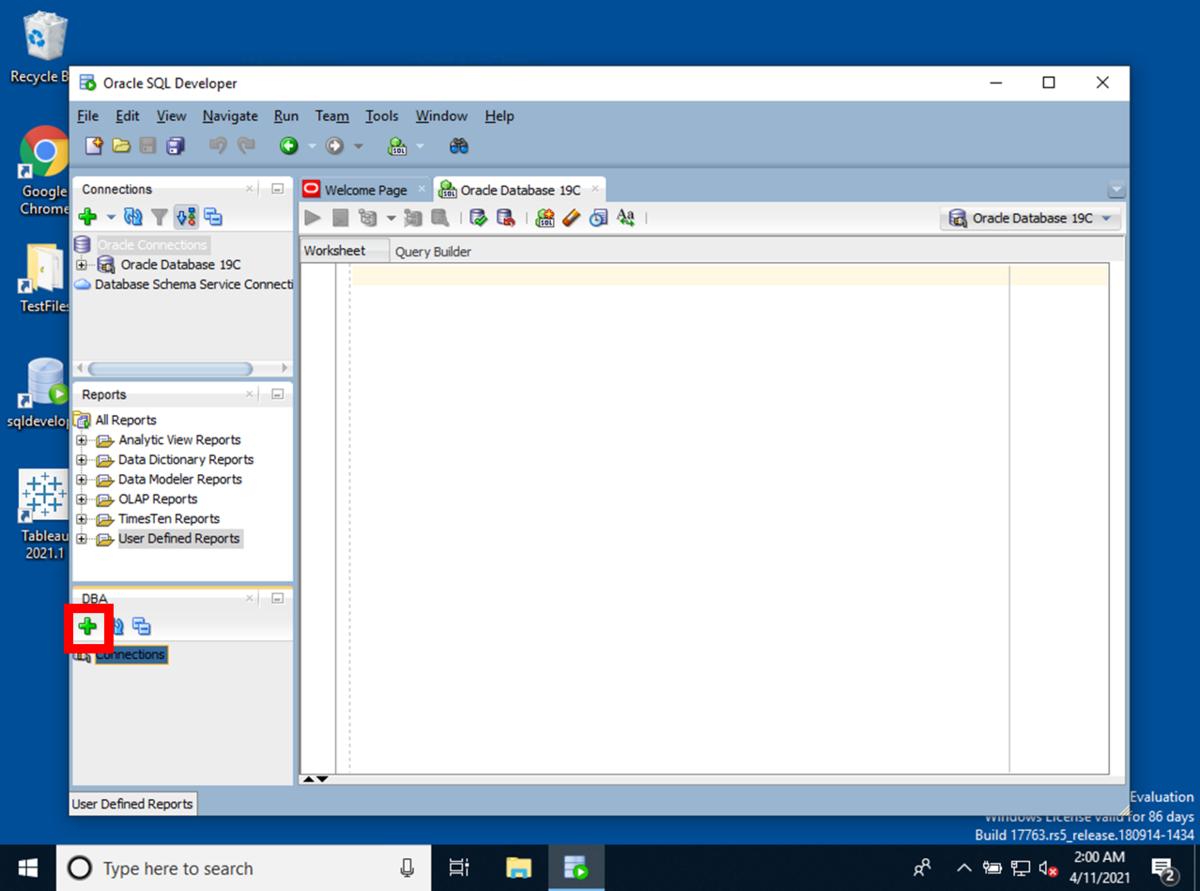The height and width of the screenshot is (891, 1200).
Task: Toggle sort/schema browser icon in Connections toolbar
Action: [186, 216]
